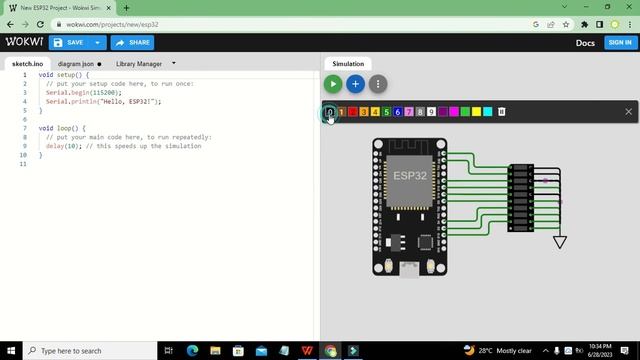This screenshot has width=640, height=360.
Task: Choose blue wire color swatch 6
Action: tap(398, 112)
